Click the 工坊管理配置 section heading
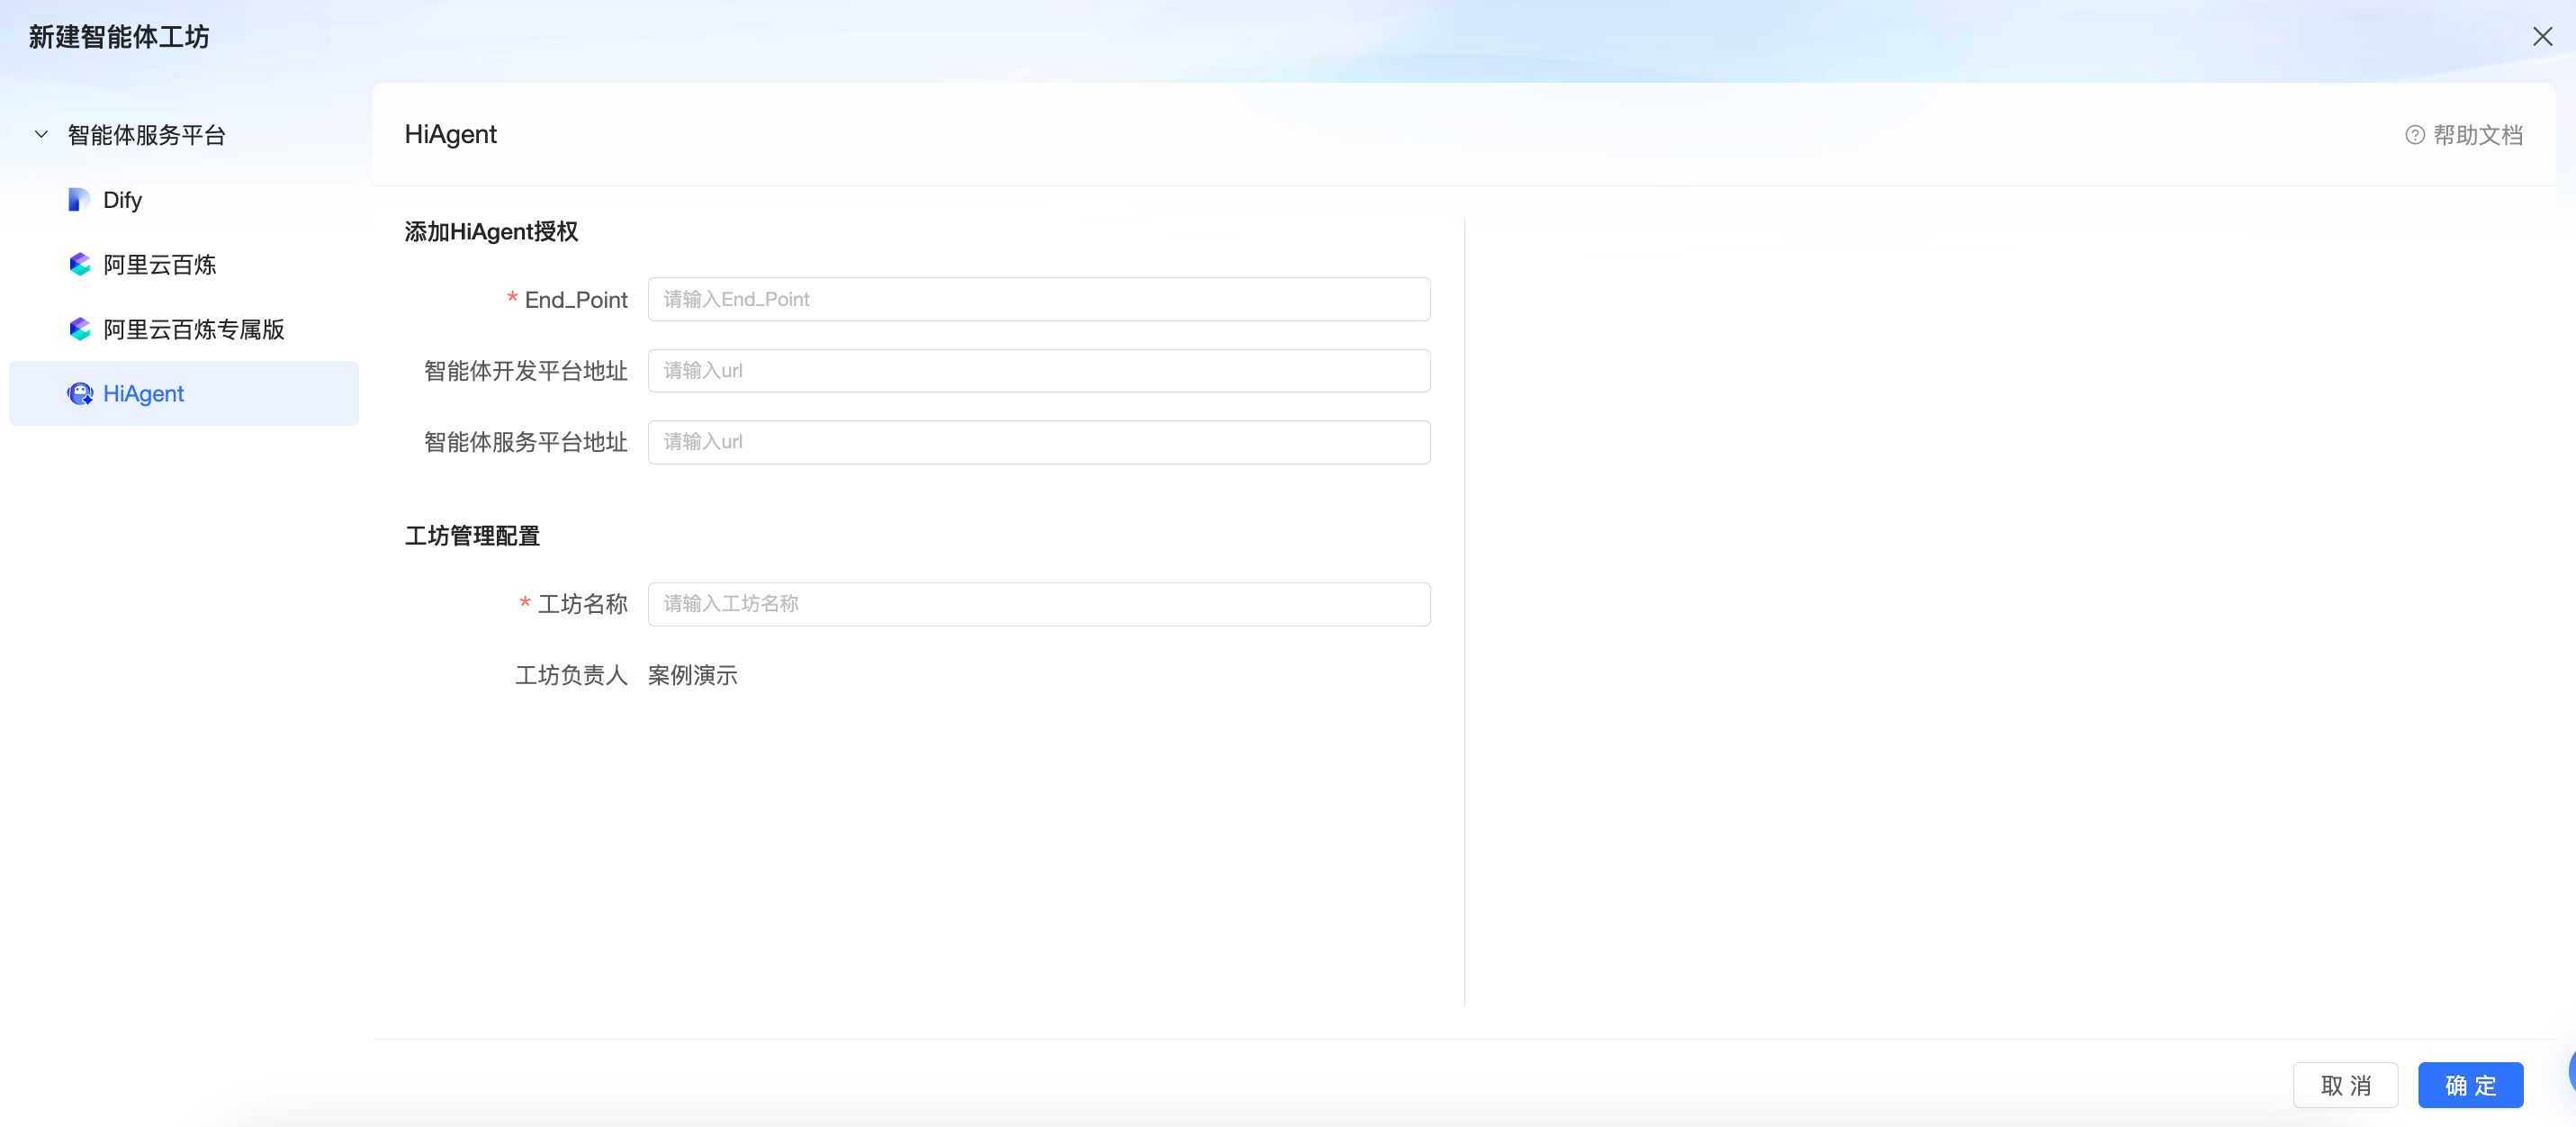Viewport: 2576px width, 1127px height. (x=472, y=536)
